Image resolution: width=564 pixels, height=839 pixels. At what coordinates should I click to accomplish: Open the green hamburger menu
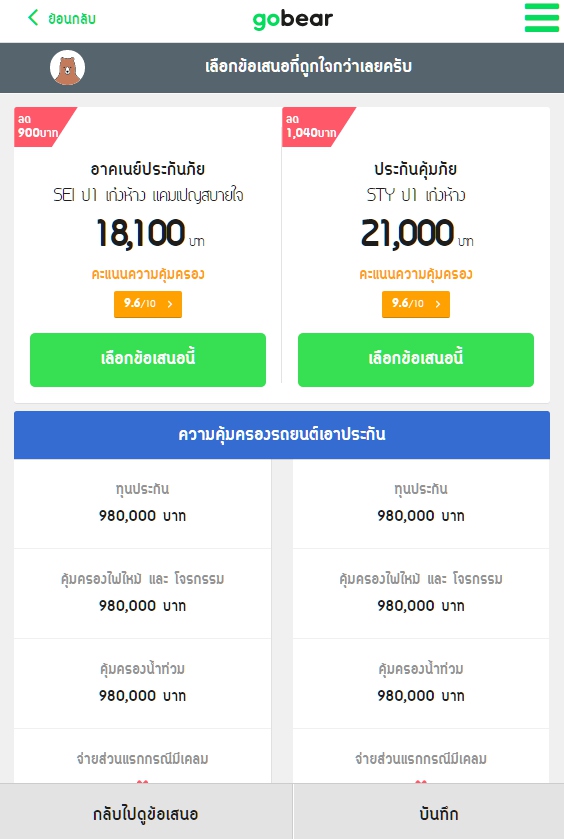point(542,18)
